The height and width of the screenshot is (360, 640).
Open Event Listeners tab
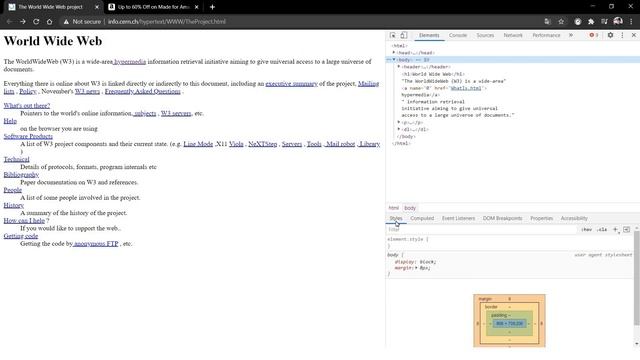[458, 218]
